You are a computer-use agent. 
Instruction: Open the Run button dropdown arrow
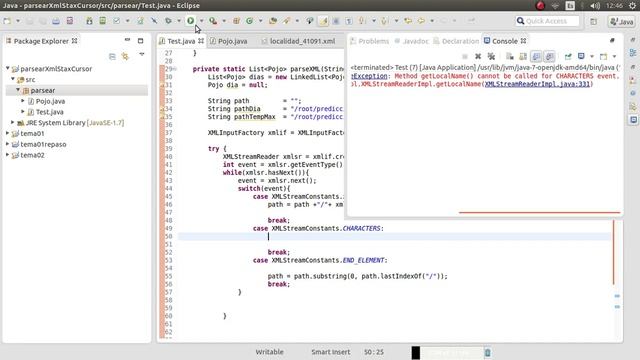[x=201, y=21]
